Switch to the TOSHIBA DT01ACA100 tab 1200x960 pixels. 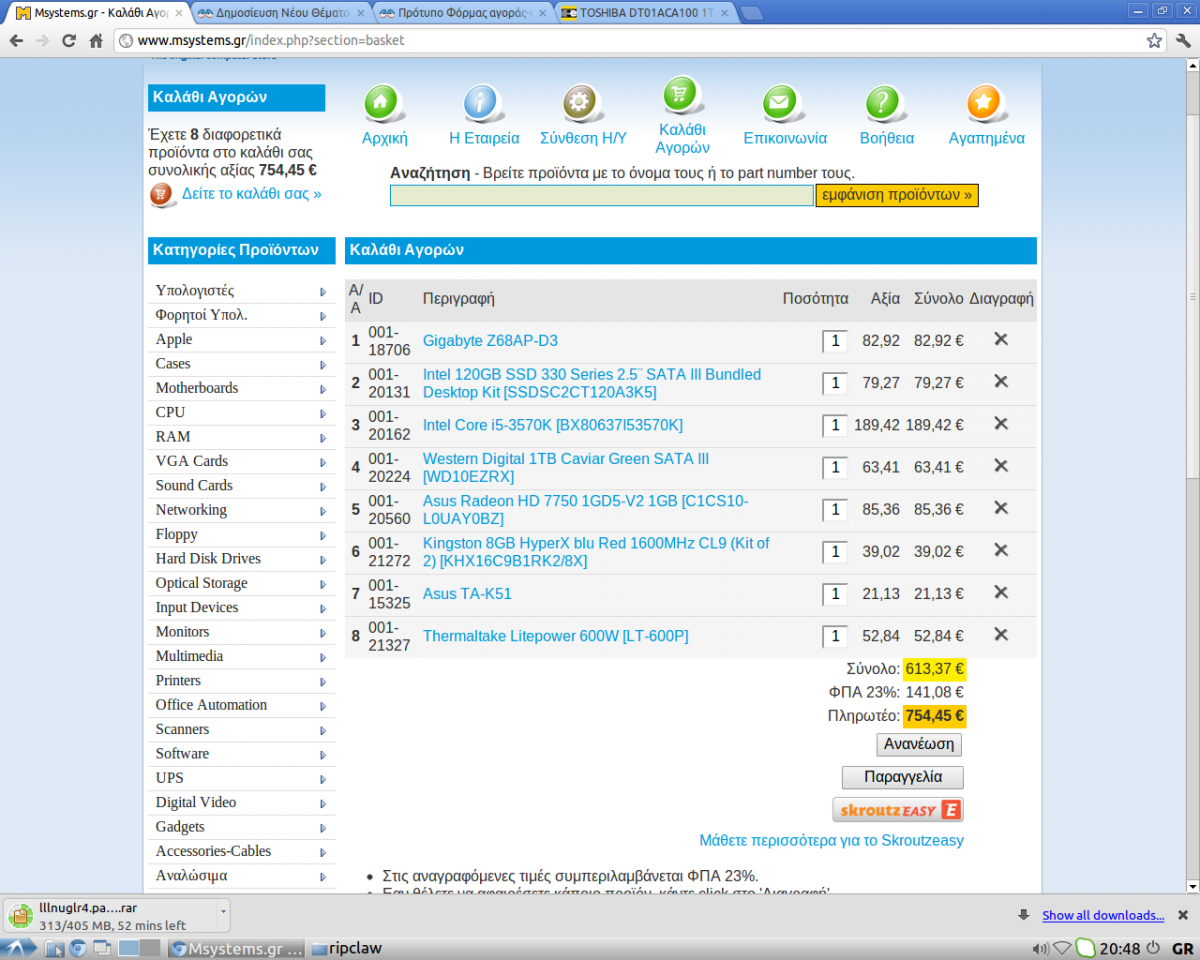pyautogui.click(x=648, y=13)
